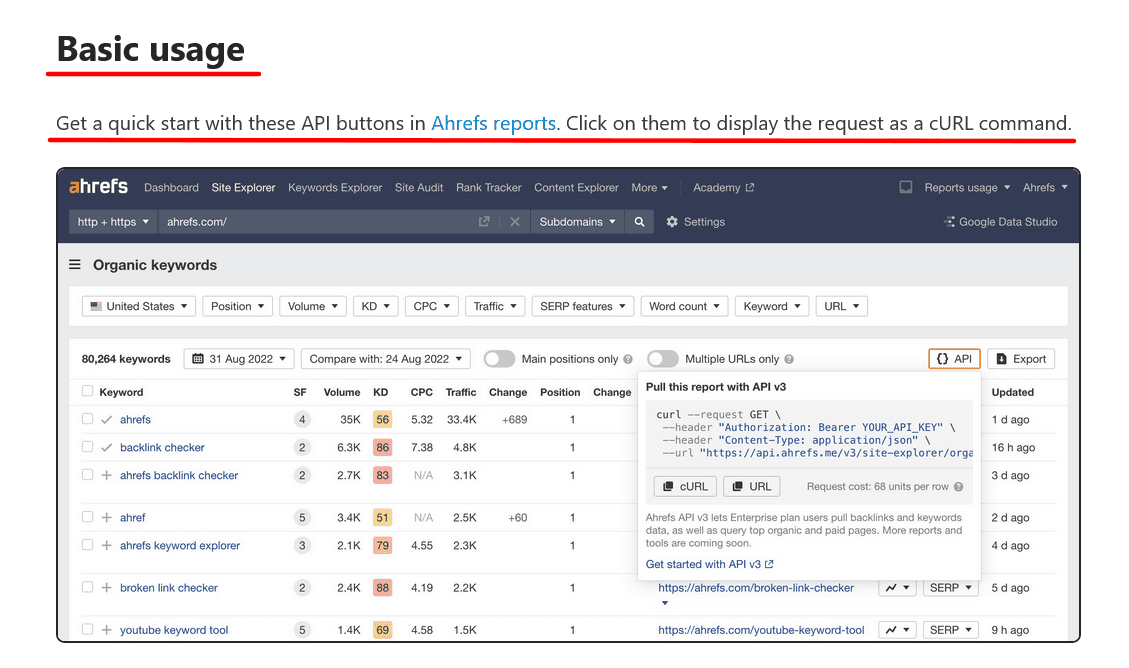Open the backlink checker keyword link
The image size is (1129, 668).
coord(161,447)
